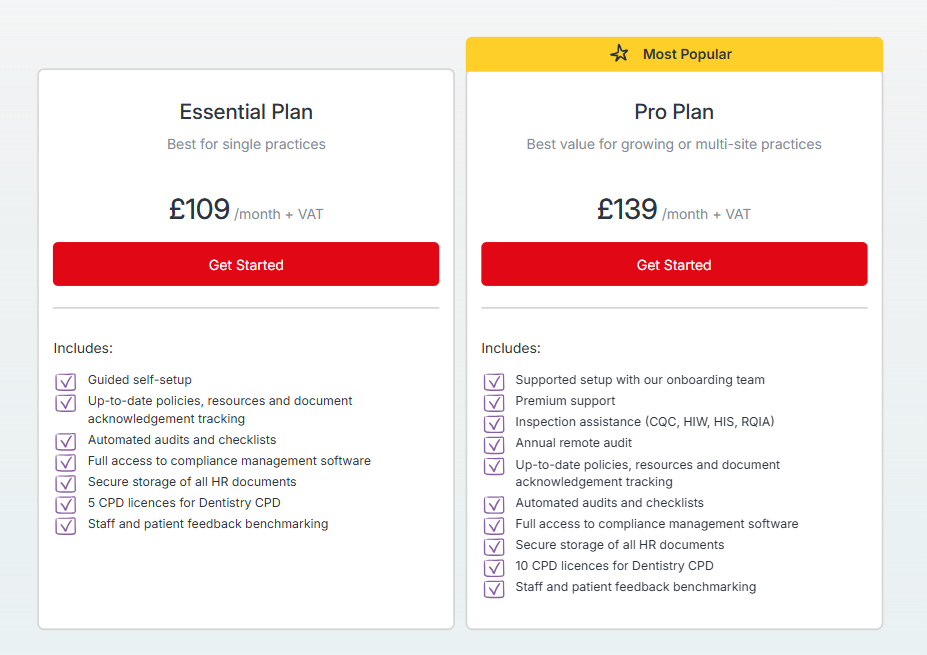Click Pro plan's Staff and patient feedback checkmark
This screenshot has height=655, width=927.
point(494,589)
